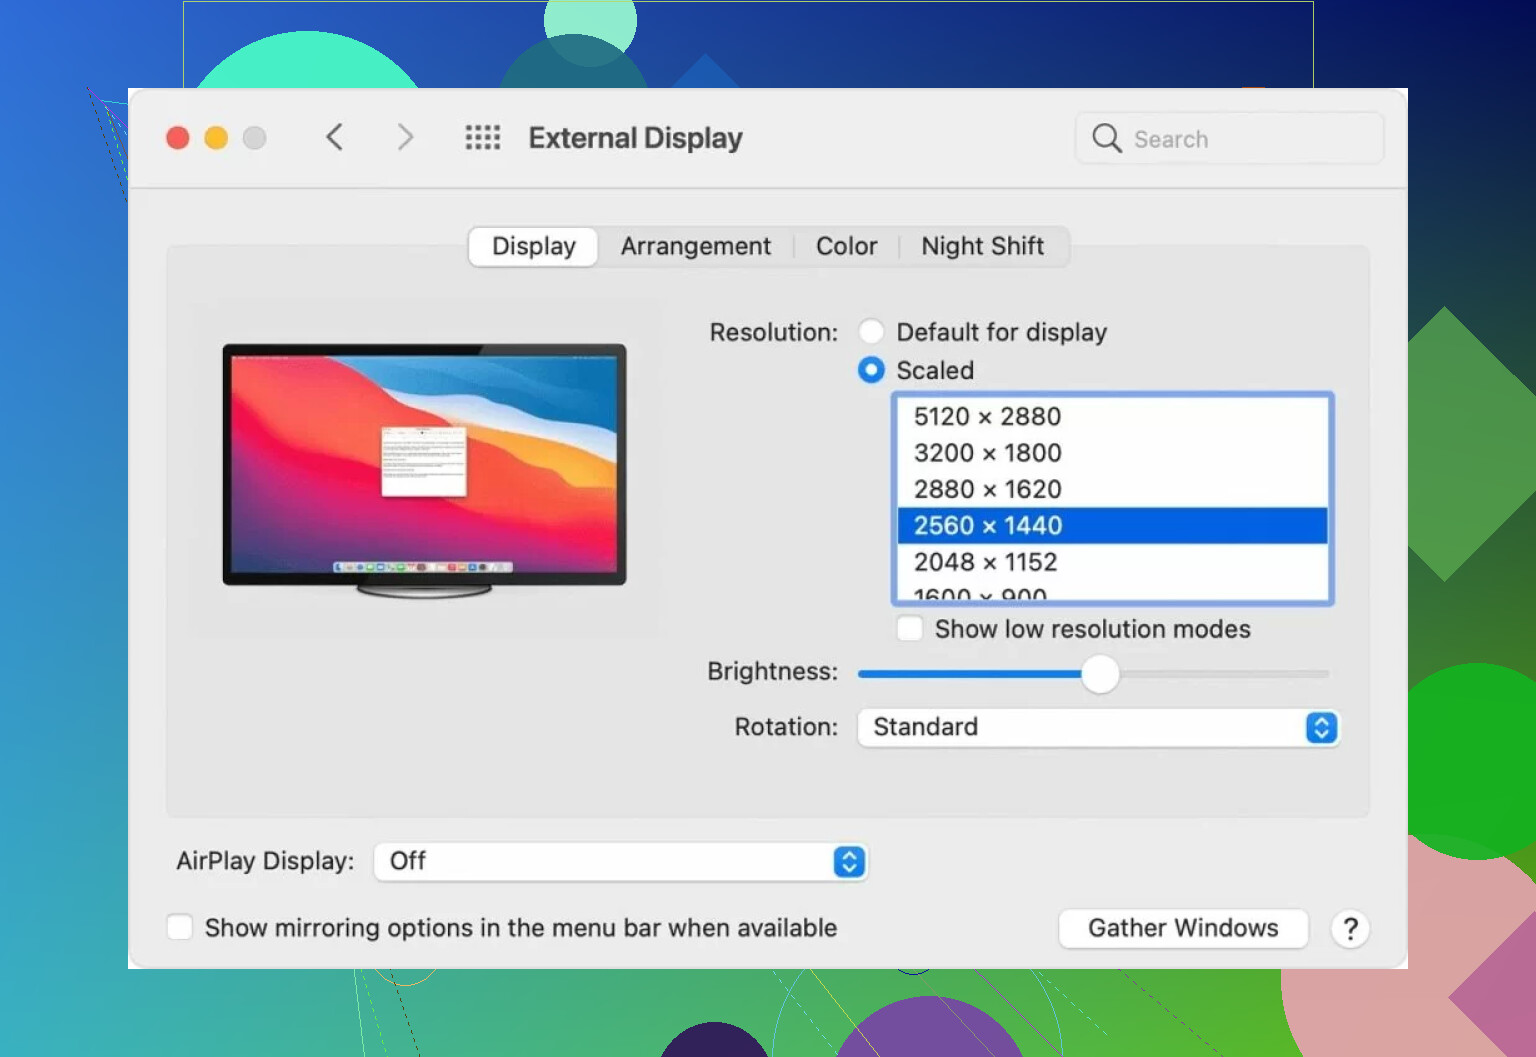This screenshot has height=1057, width=1536.
Task: Open the Rotation dropdown set to Standard
Action: pyautogui.click(x=1097, y=727)
